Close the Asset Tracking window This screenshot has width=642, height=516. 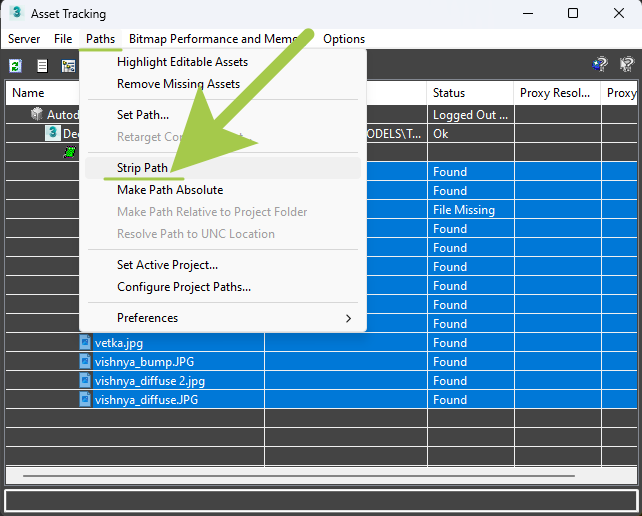pyautogui.click(x=619, y=13)
